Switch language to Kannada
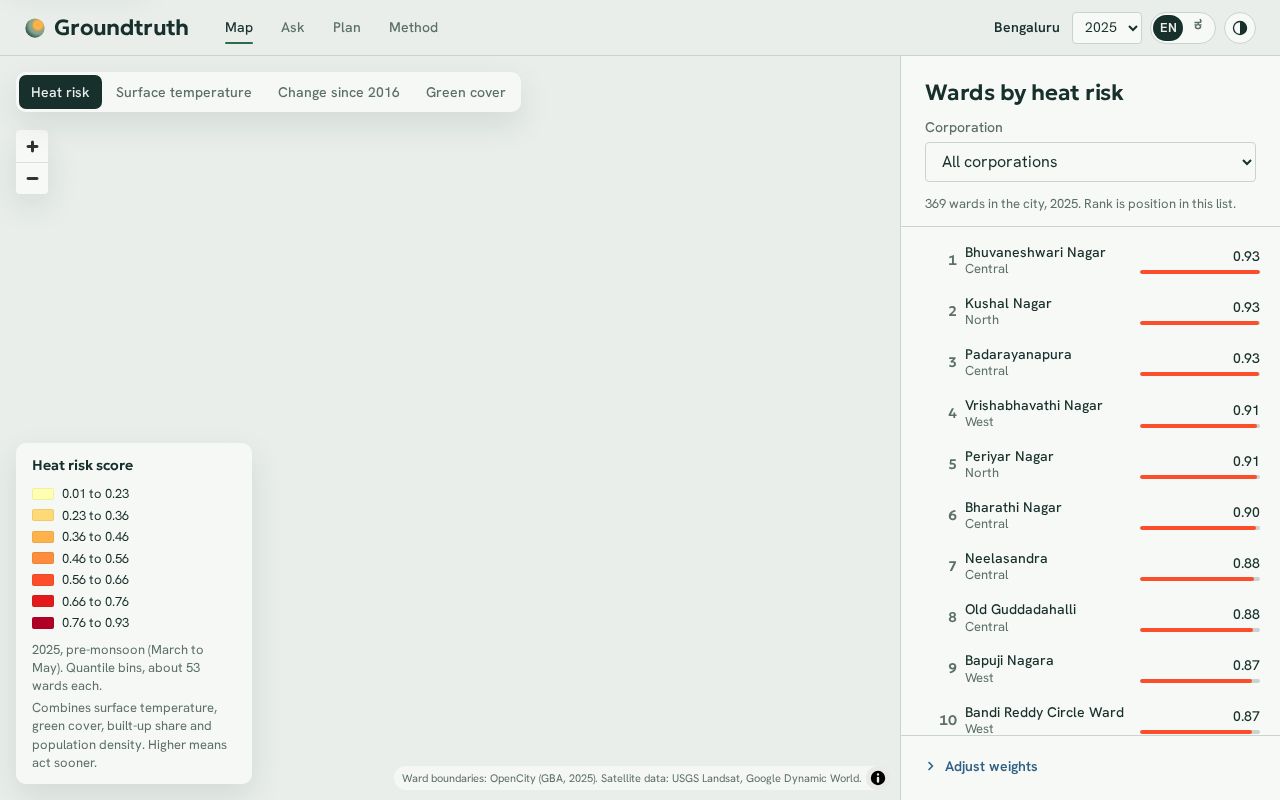 (x=1198, y=26)
